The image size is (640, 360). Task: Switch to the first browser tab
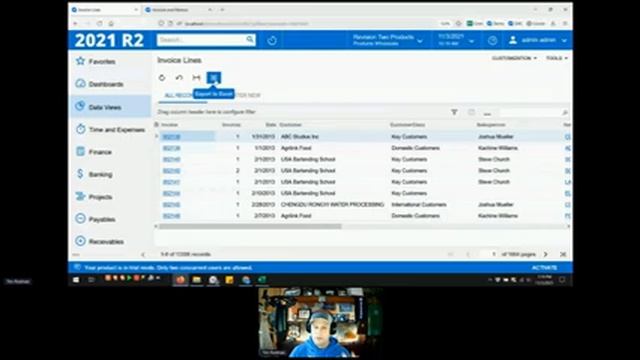point(104,9)
